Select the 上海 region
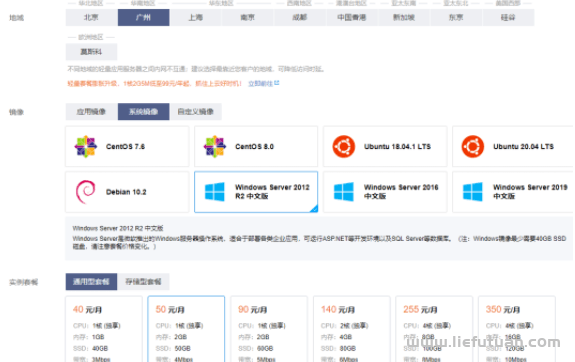The width and height of the screenshot is (575, 362). pos(195,17)
